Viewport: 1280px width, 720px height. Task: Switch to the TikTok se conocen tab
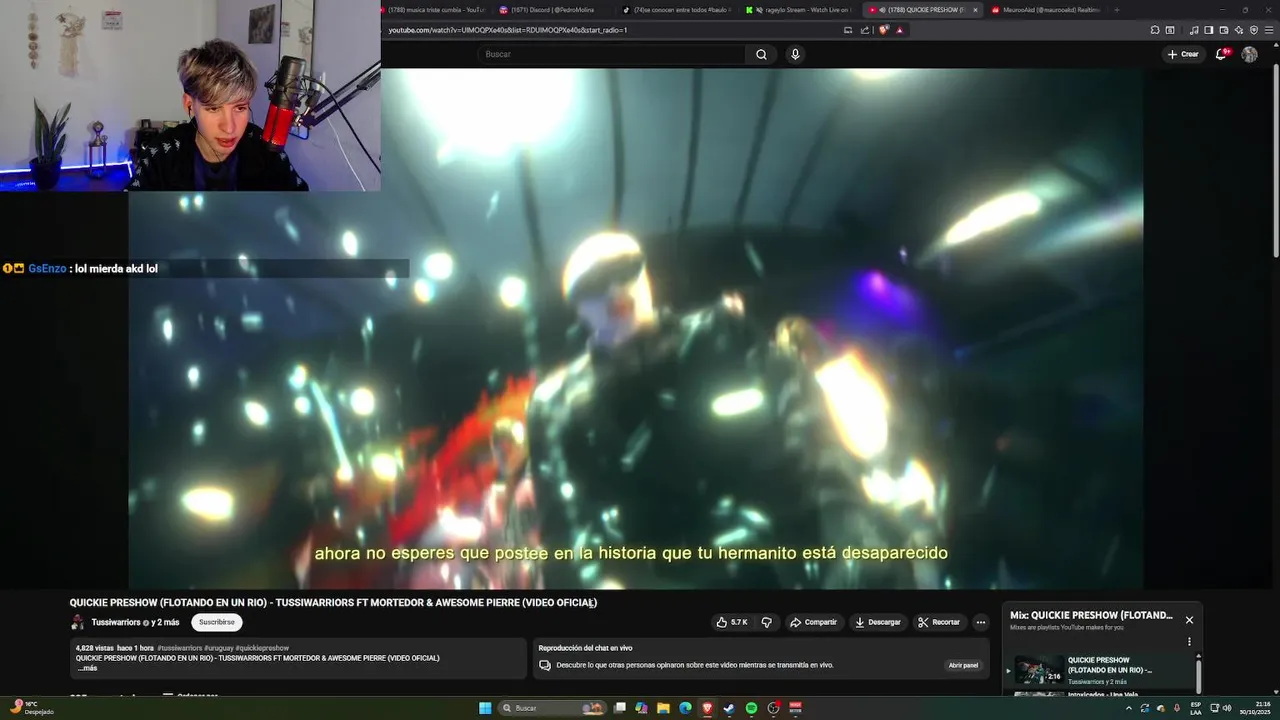(x=676, y=10)
